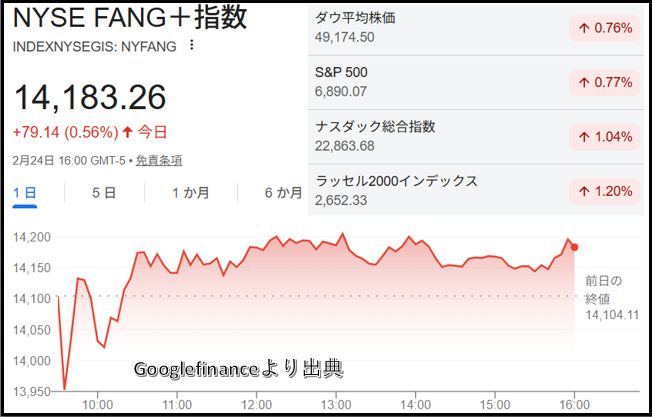652x417 pixels.
Task: Click the Nasdaq ↑1.04% change badge
Action: (x=606, y=136)
